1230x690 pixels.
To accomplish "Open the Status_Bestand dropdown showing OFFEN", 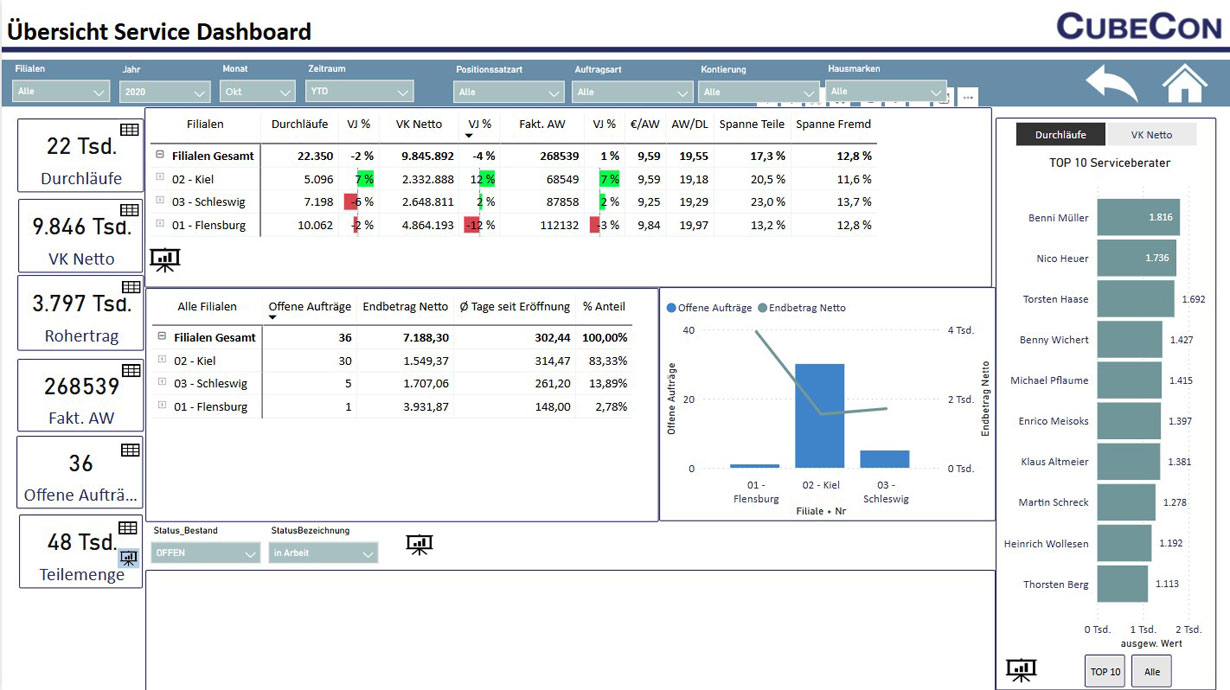I will click(205, 553).
